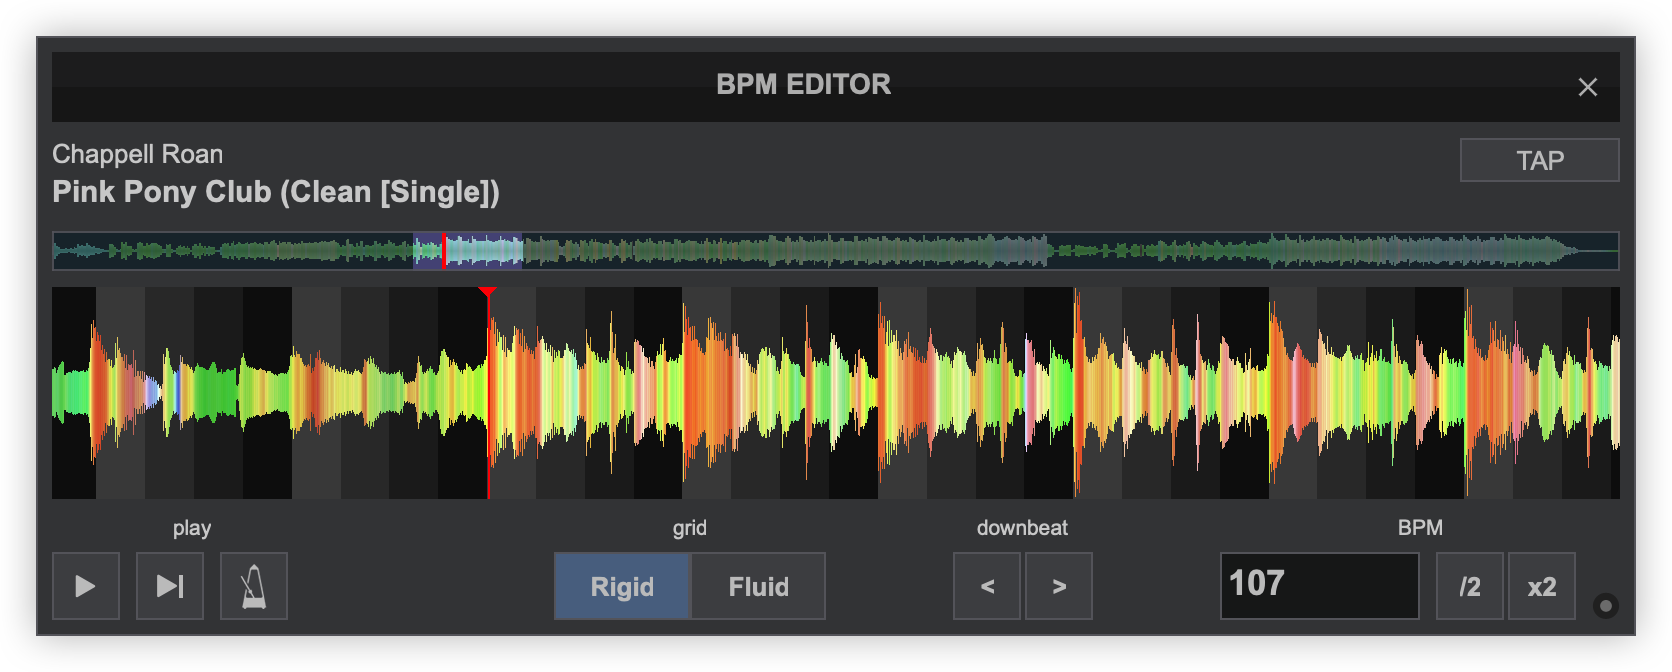Jump to the far-right end of overview waveform
The width and height of the screenshot is (1672, 672).
point(1610,251)
